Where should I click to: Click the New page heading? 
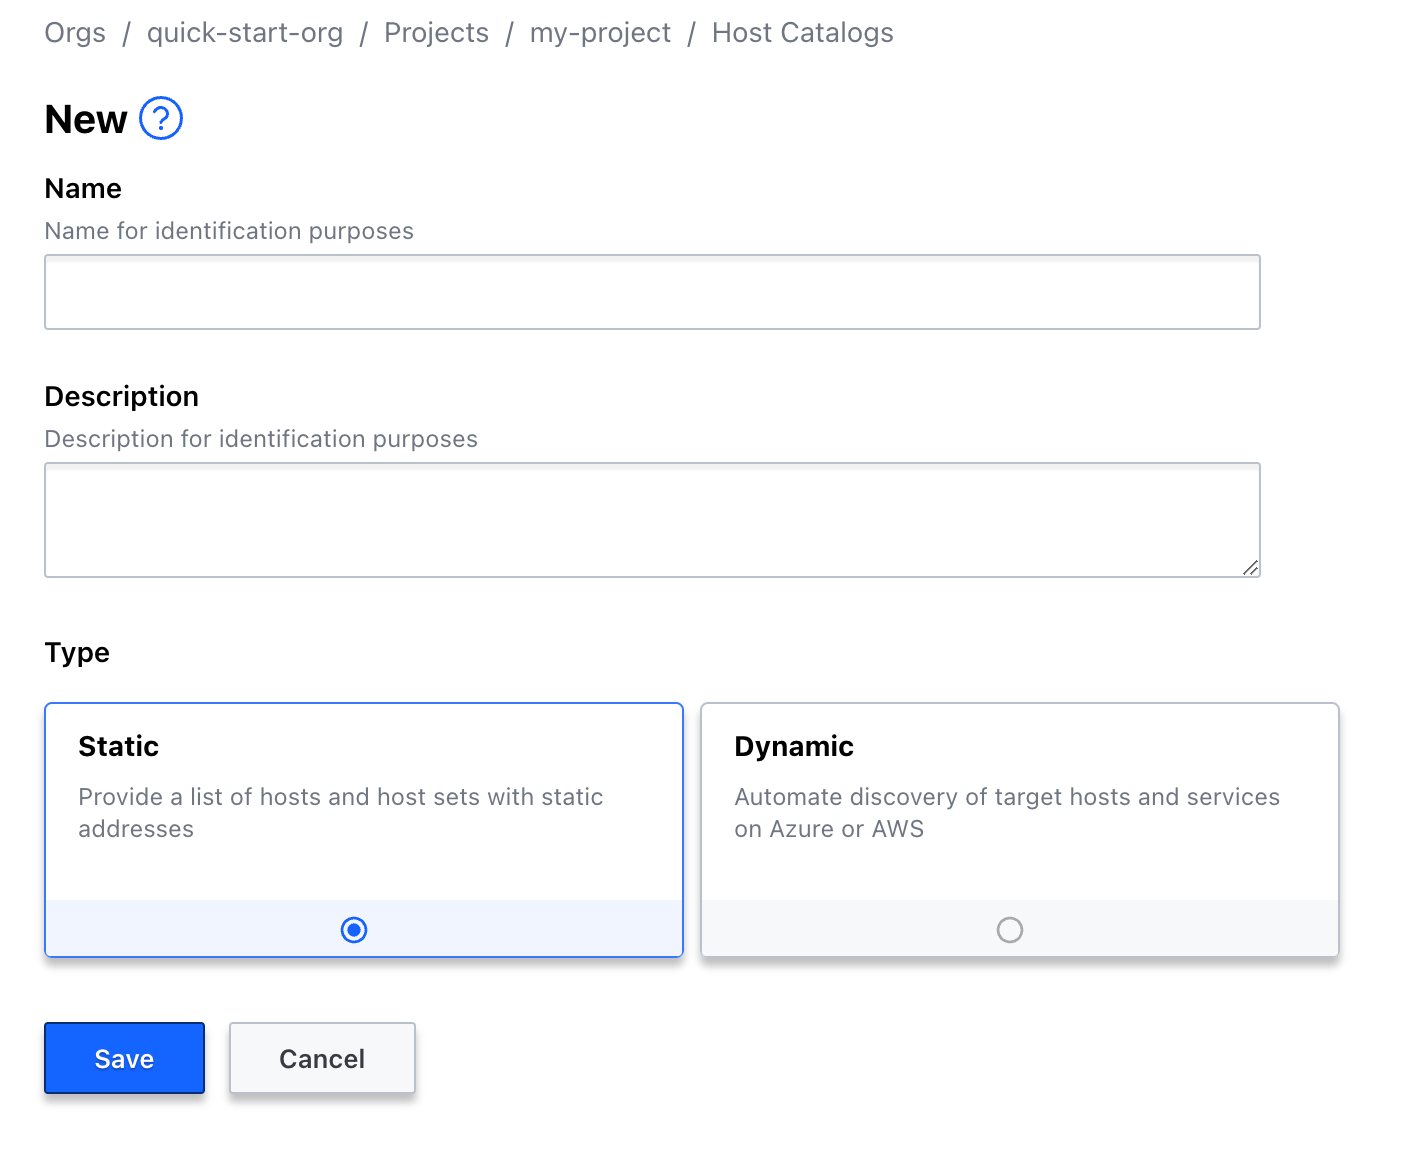(83, 118)
